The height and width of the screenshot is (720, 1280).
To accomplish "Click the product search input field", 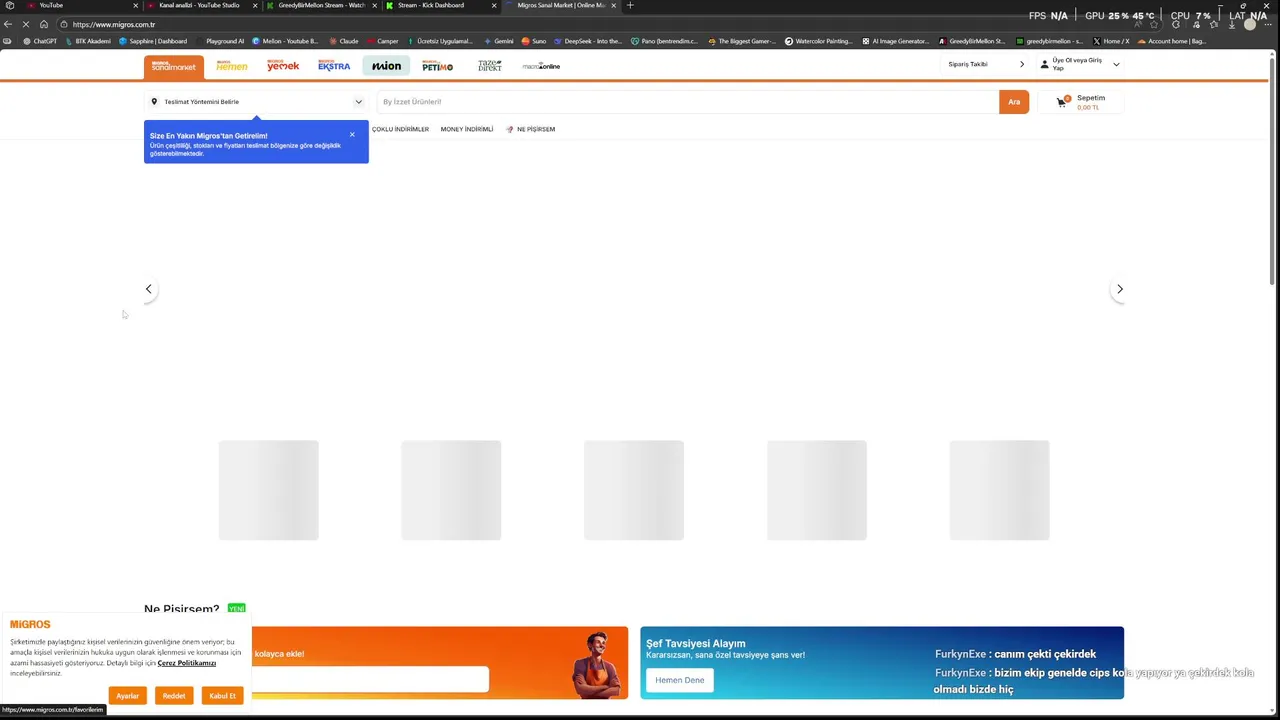I will (x=688, y=101).
